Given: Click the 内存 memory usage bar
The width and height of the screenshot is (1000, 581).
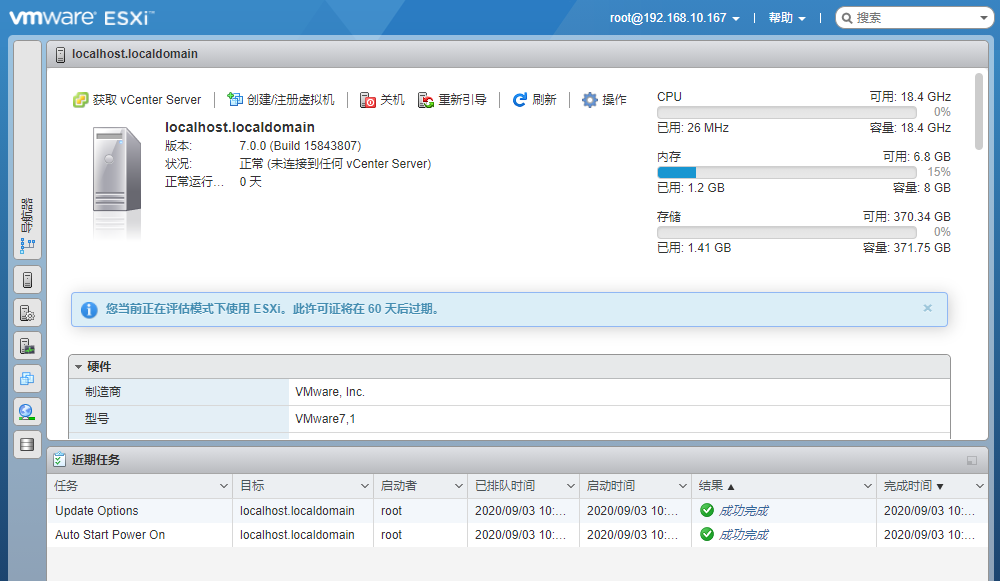Looking at the screenshot, I should [786, 173].
